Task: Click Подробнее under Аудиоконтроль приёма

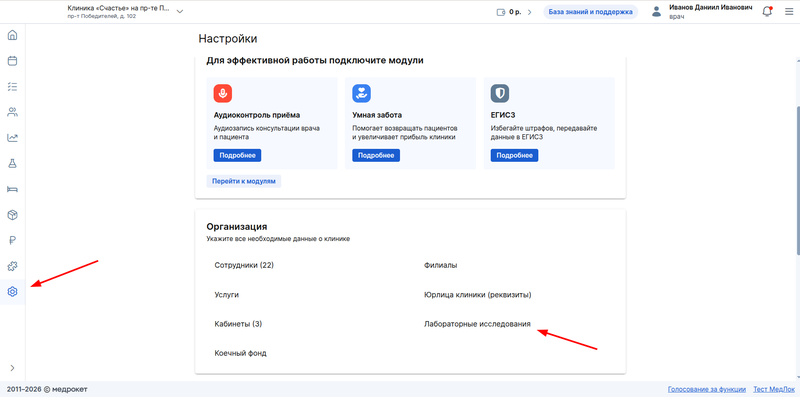Action: pos(237,156)
